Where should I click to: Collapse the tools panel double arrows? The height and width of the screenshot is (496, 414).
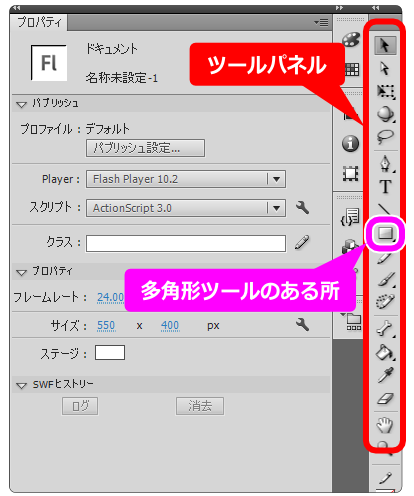(x=376, y=7)
